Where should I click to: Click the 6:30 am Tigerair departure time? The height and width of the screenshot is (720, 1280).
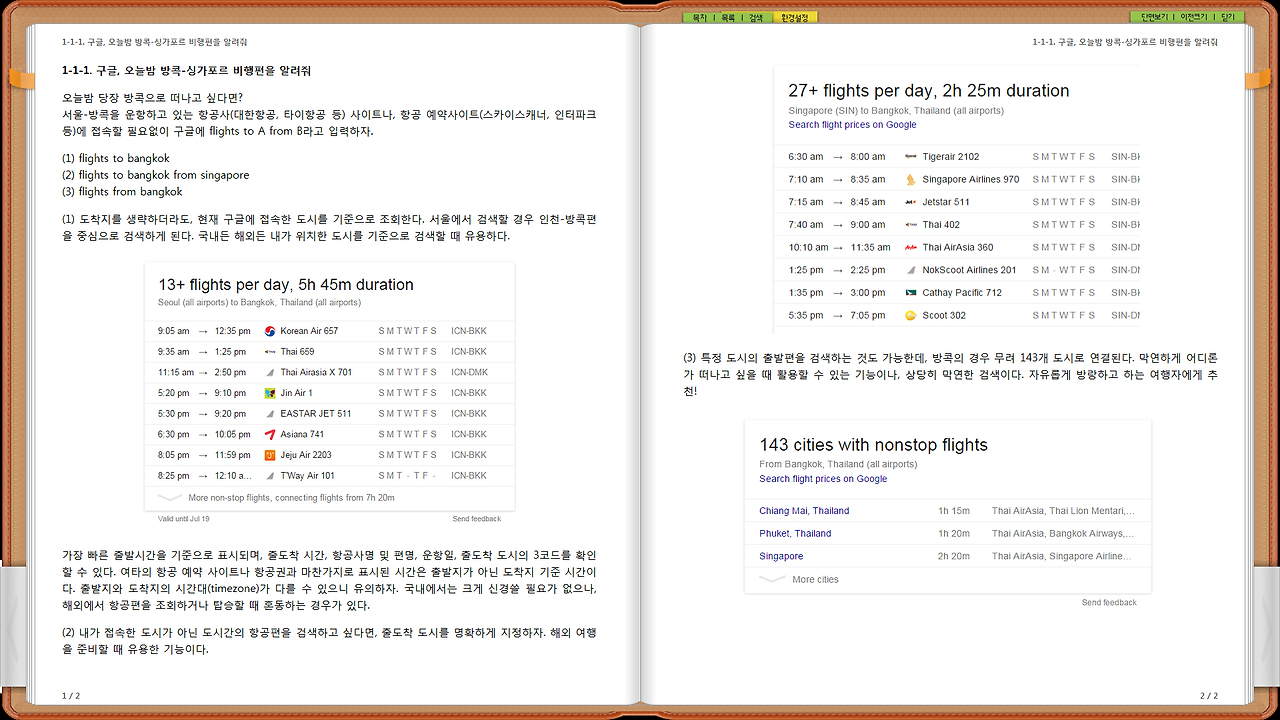806,157
